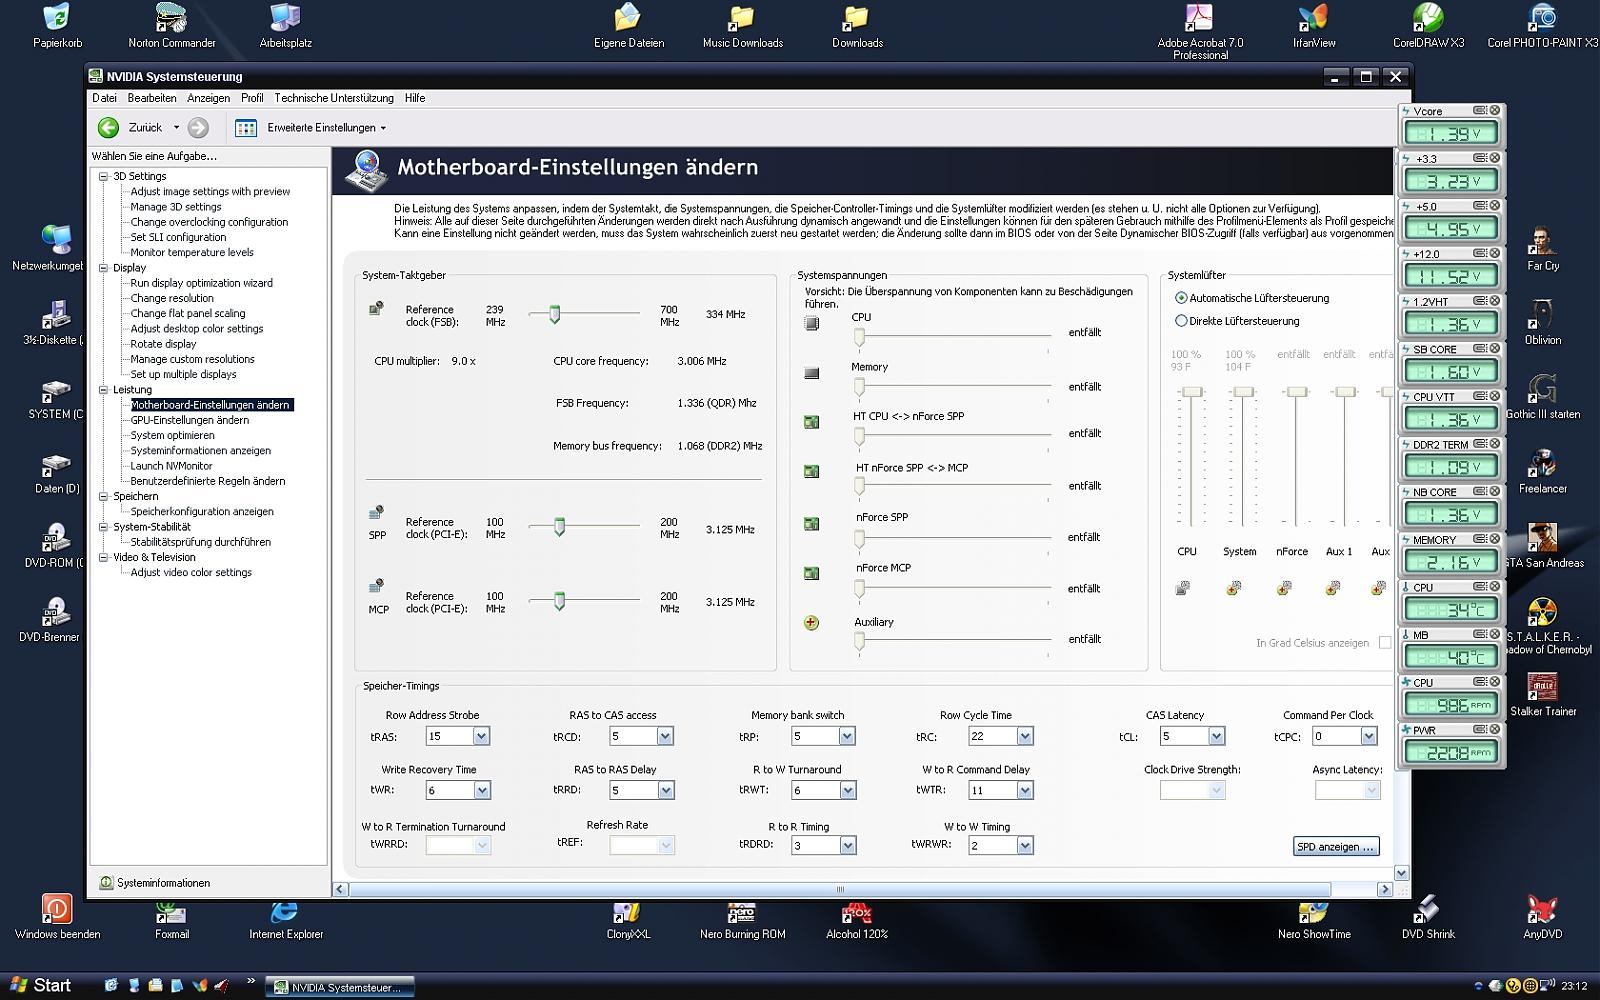Screen dimensions: 1600x1000
Task: Click the forward navigation arrow in toolbar
Action: 198,128
